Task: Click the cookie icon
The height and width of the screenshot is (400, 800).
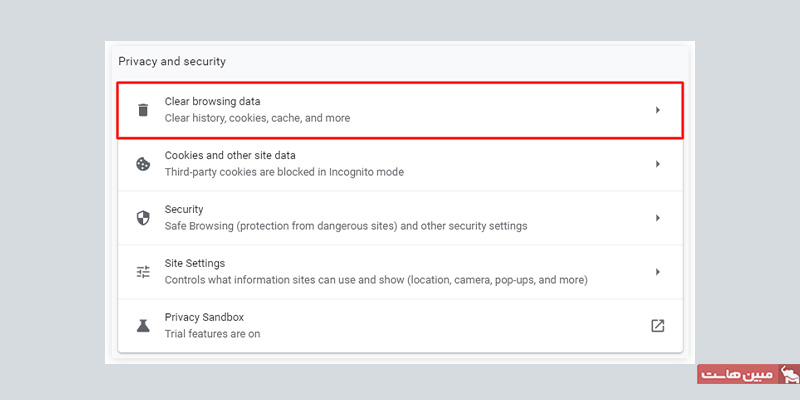Action: point(143,164)
